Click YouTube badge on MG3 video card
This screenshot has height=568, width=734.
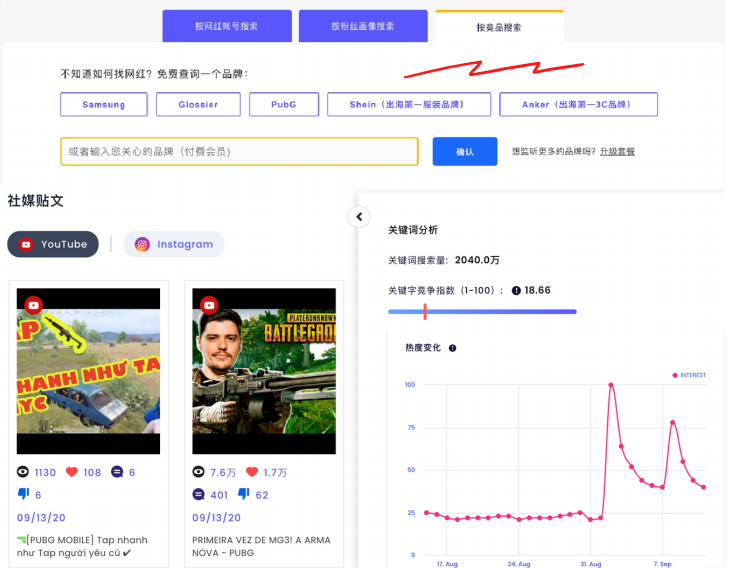click(x=209, y=305)
